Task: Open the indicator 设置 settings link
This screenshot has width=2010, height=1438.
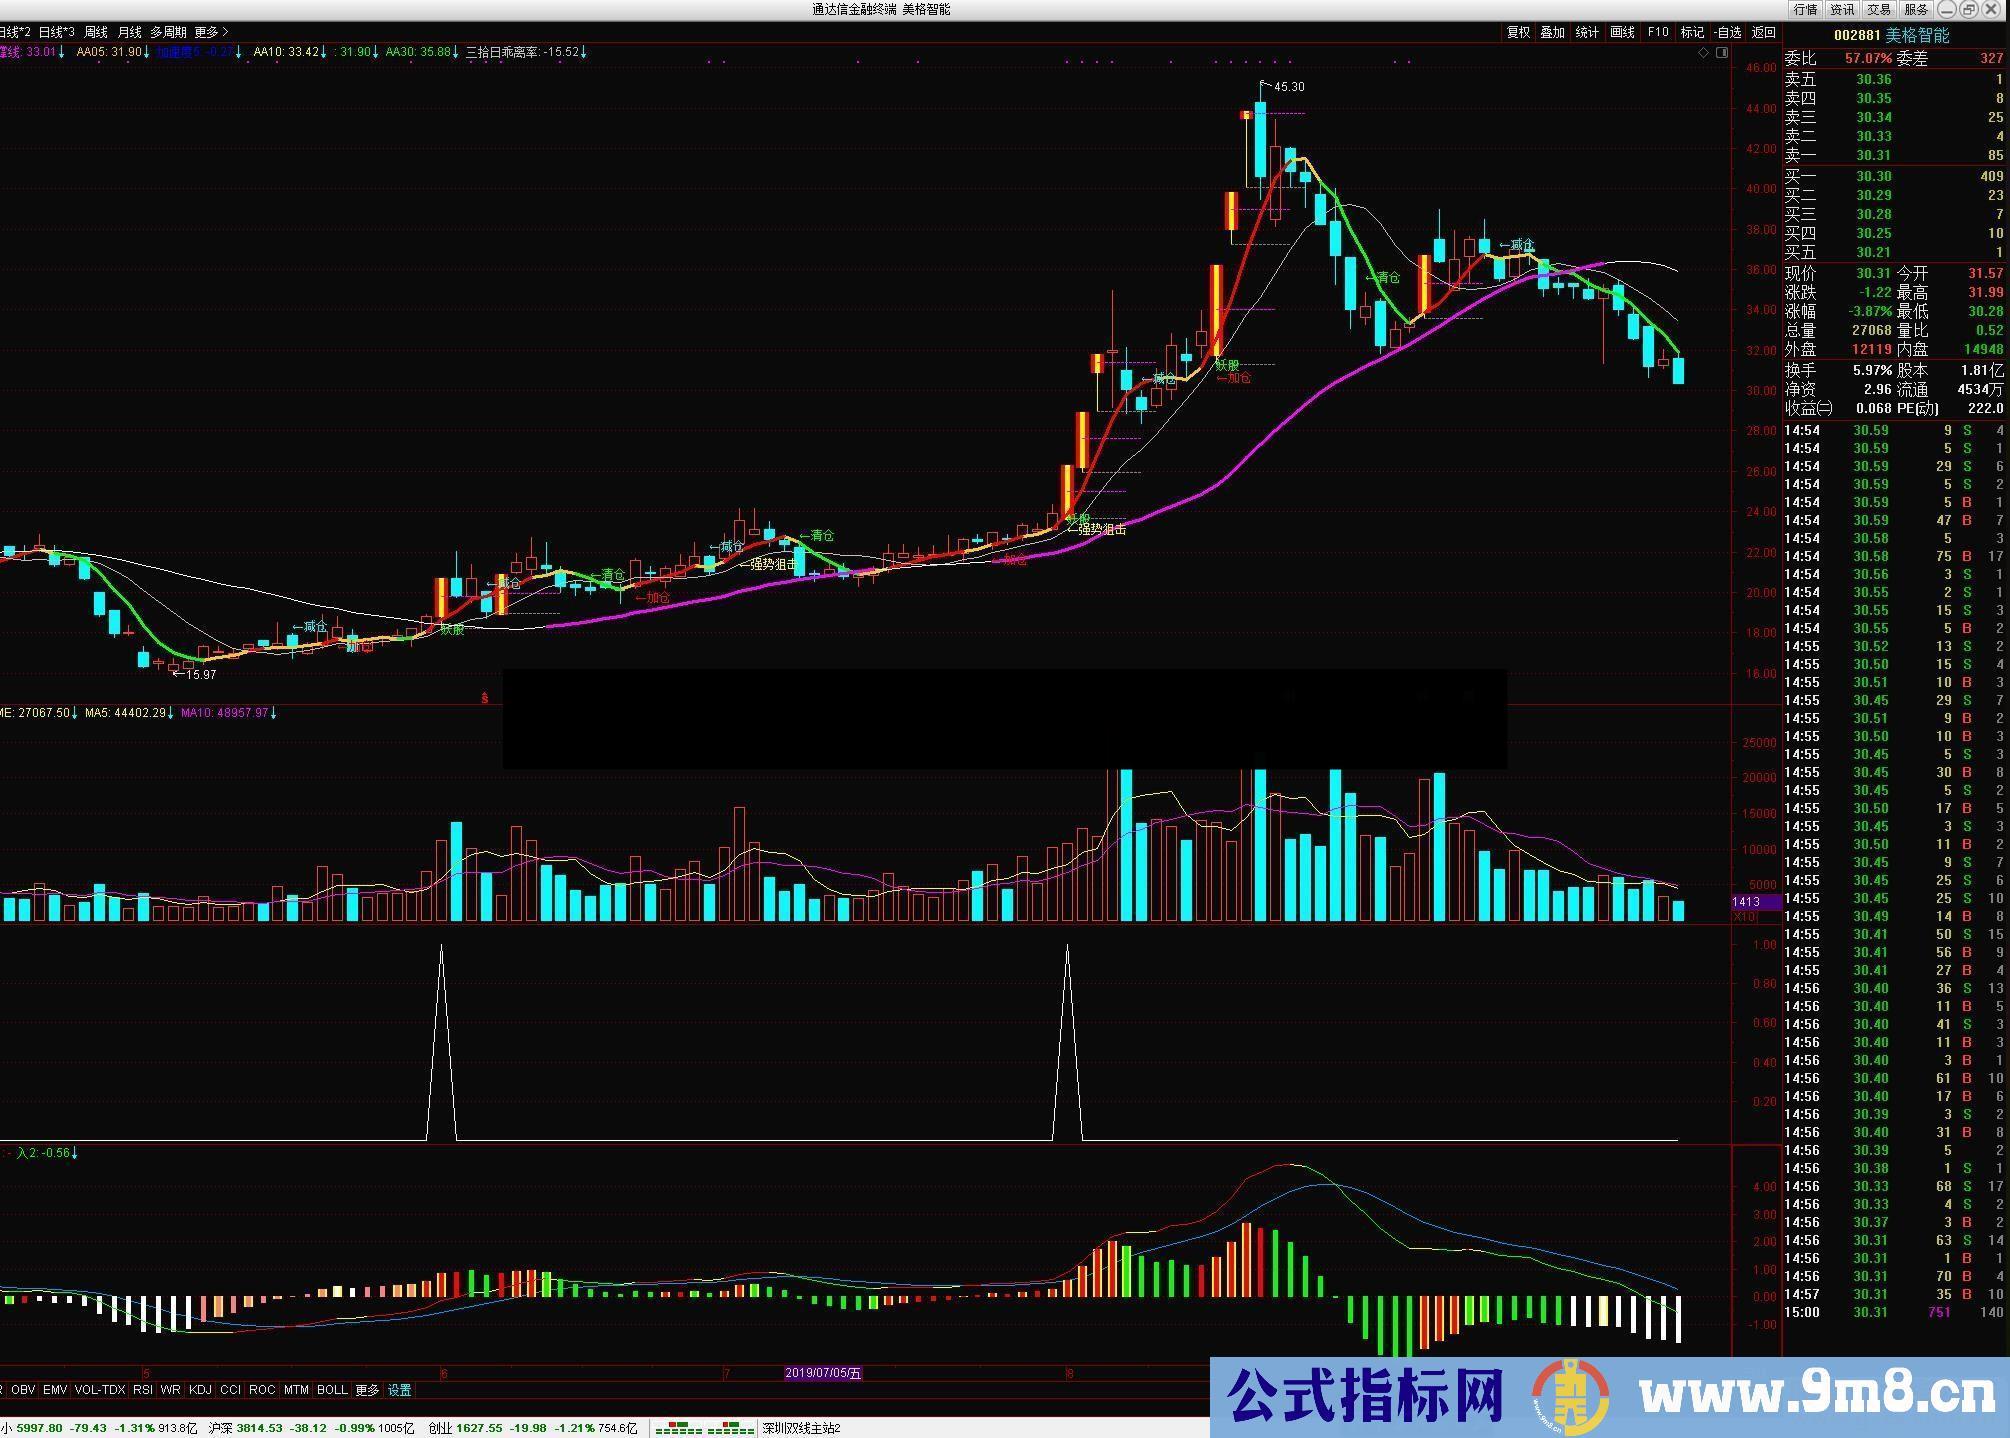Action: click(399, 1390)
